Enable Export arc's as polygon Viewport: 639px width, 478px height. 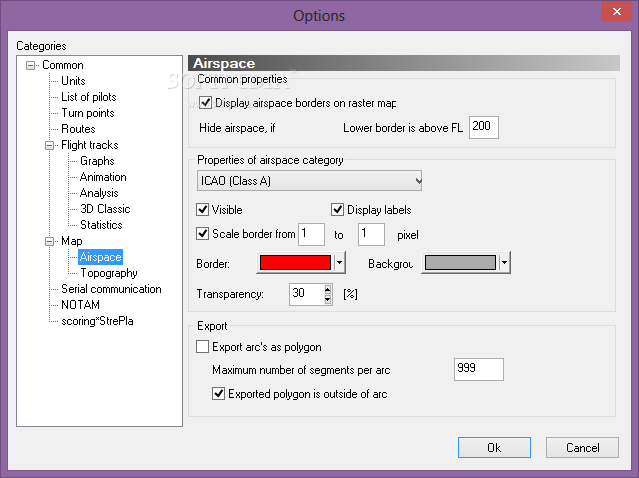coord(203,346)
